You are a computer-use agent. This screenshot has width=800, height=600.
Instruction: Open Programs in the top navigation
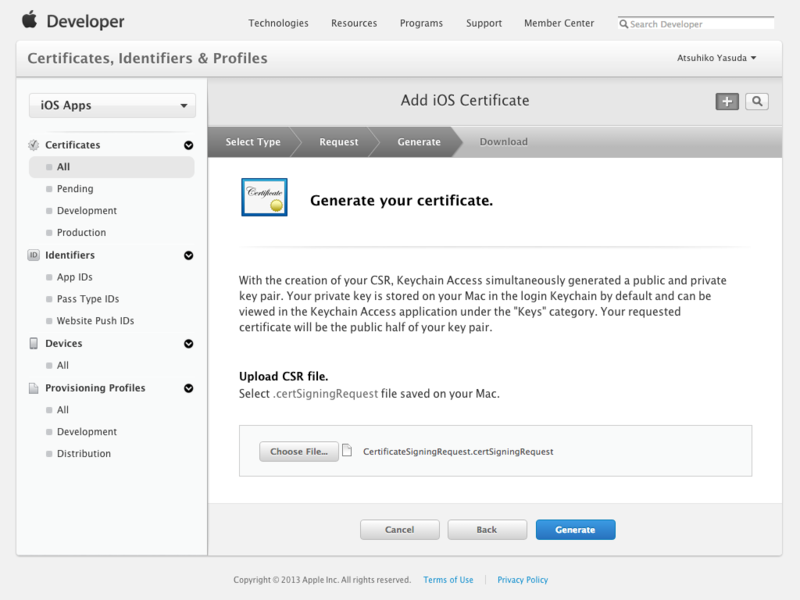421,23
